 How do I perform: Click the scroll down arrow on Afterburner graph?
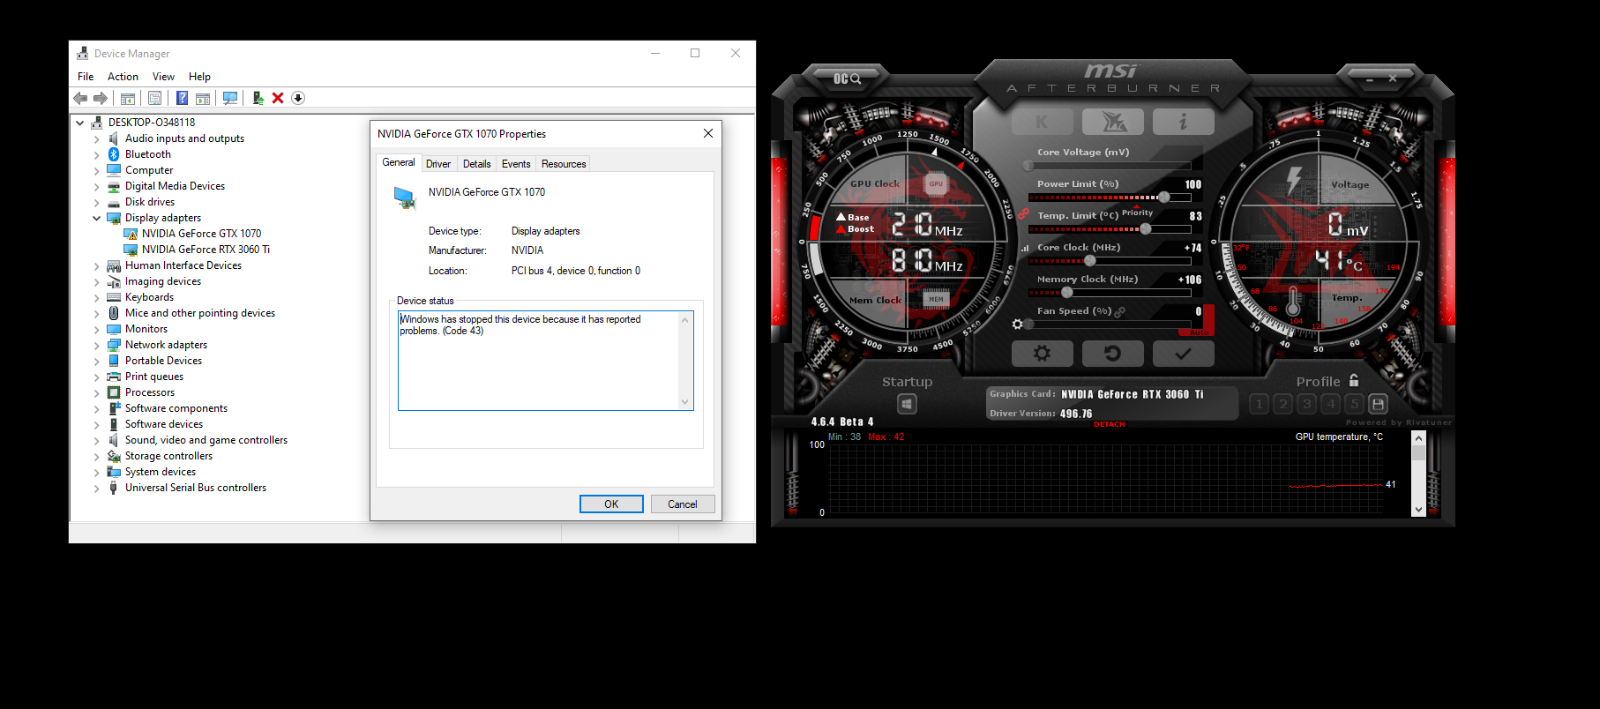pos(1418,509)
